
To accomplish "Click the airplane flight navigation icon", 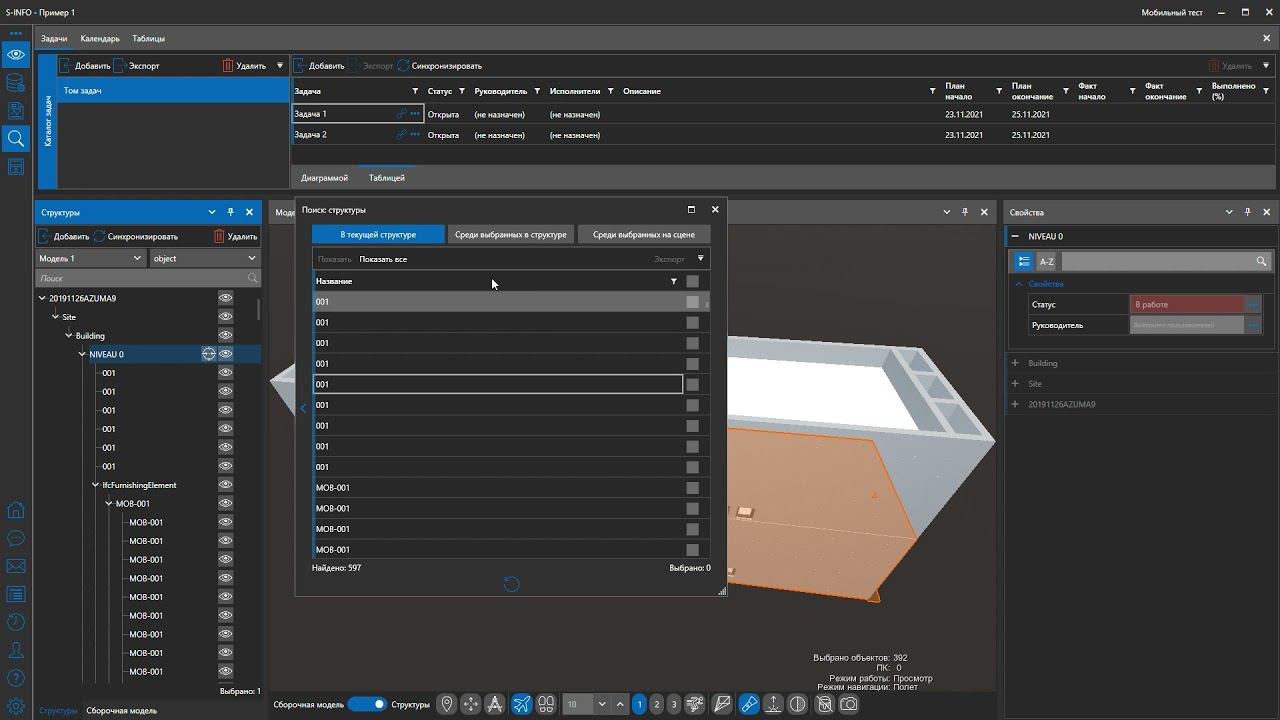I will coord(521,704).
